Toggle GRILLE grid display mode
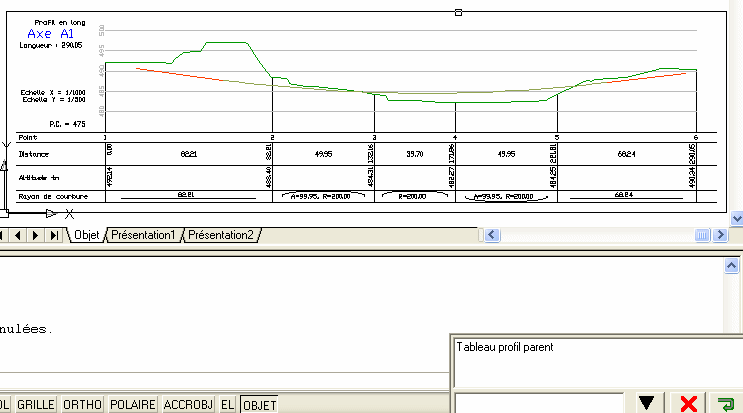Screen dimensions: 743x413 click(x=37, y=405)
